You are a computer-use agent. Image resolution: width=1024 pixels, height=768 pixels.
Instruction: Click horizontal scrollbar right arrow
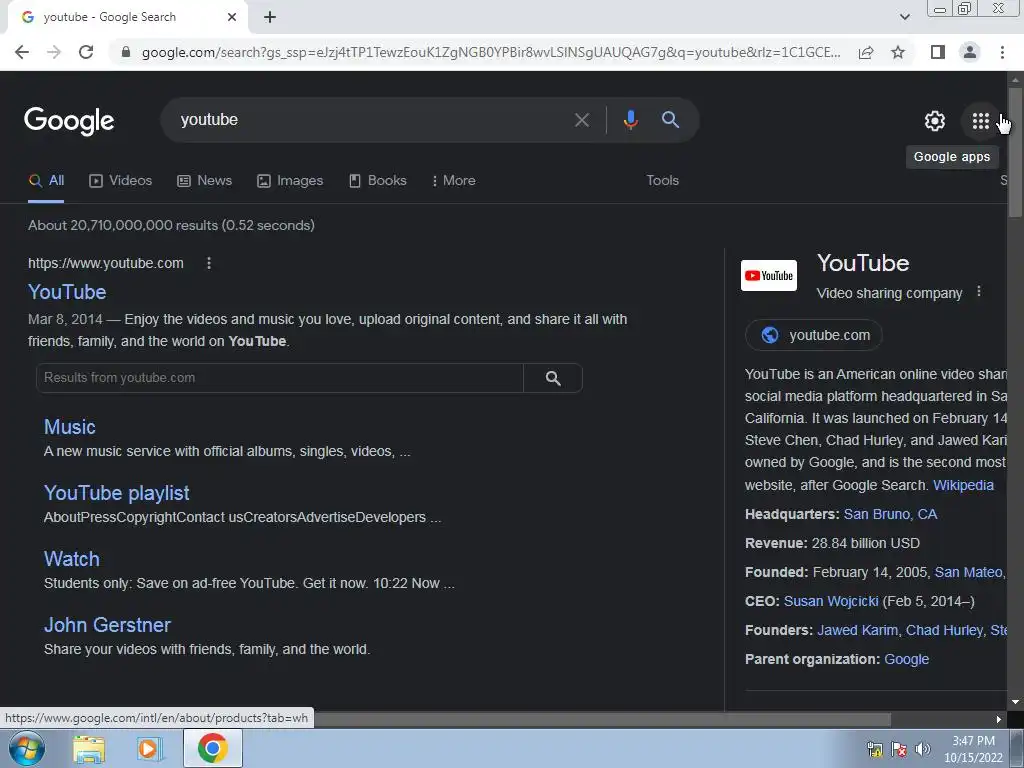point(999,720)
